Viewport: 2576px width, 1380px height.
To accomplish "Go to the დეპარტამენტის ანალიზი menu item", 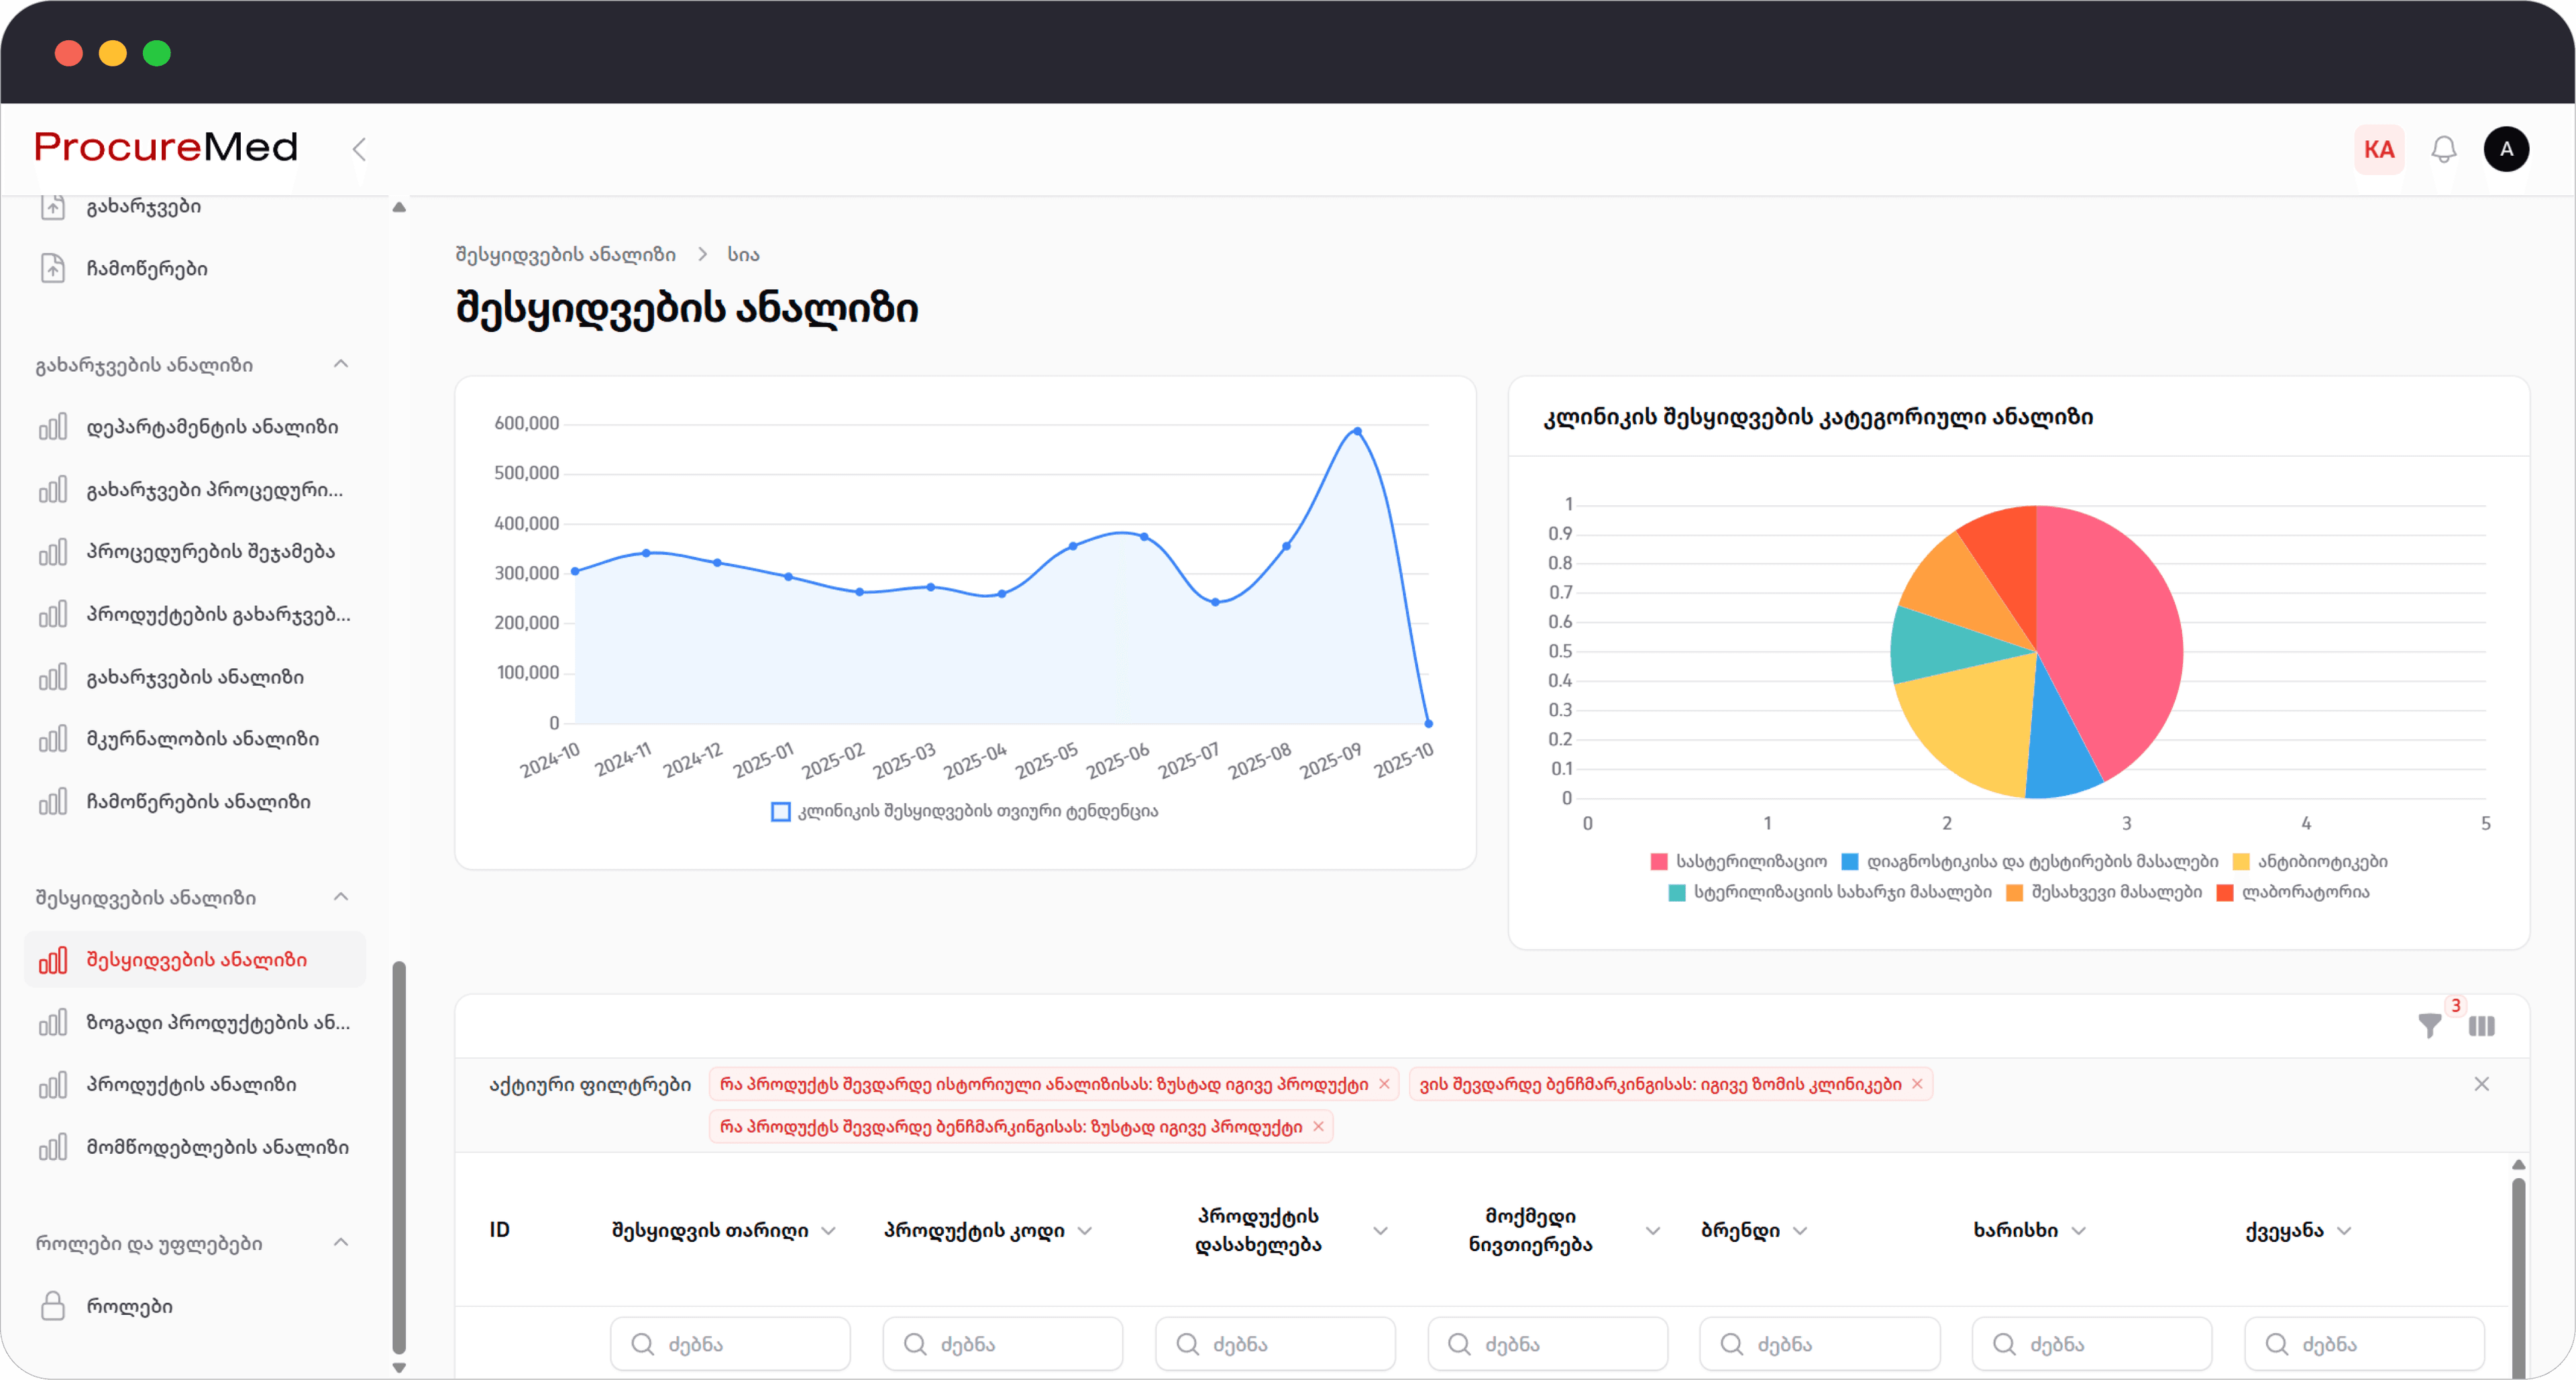I will [x=212, y=427].
